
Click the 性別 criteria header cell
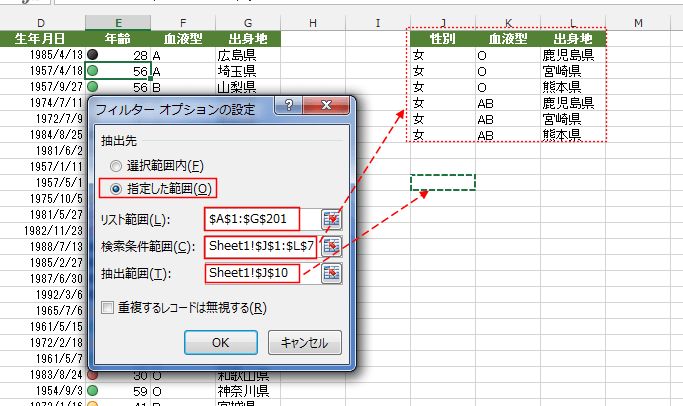click(443, 39)
